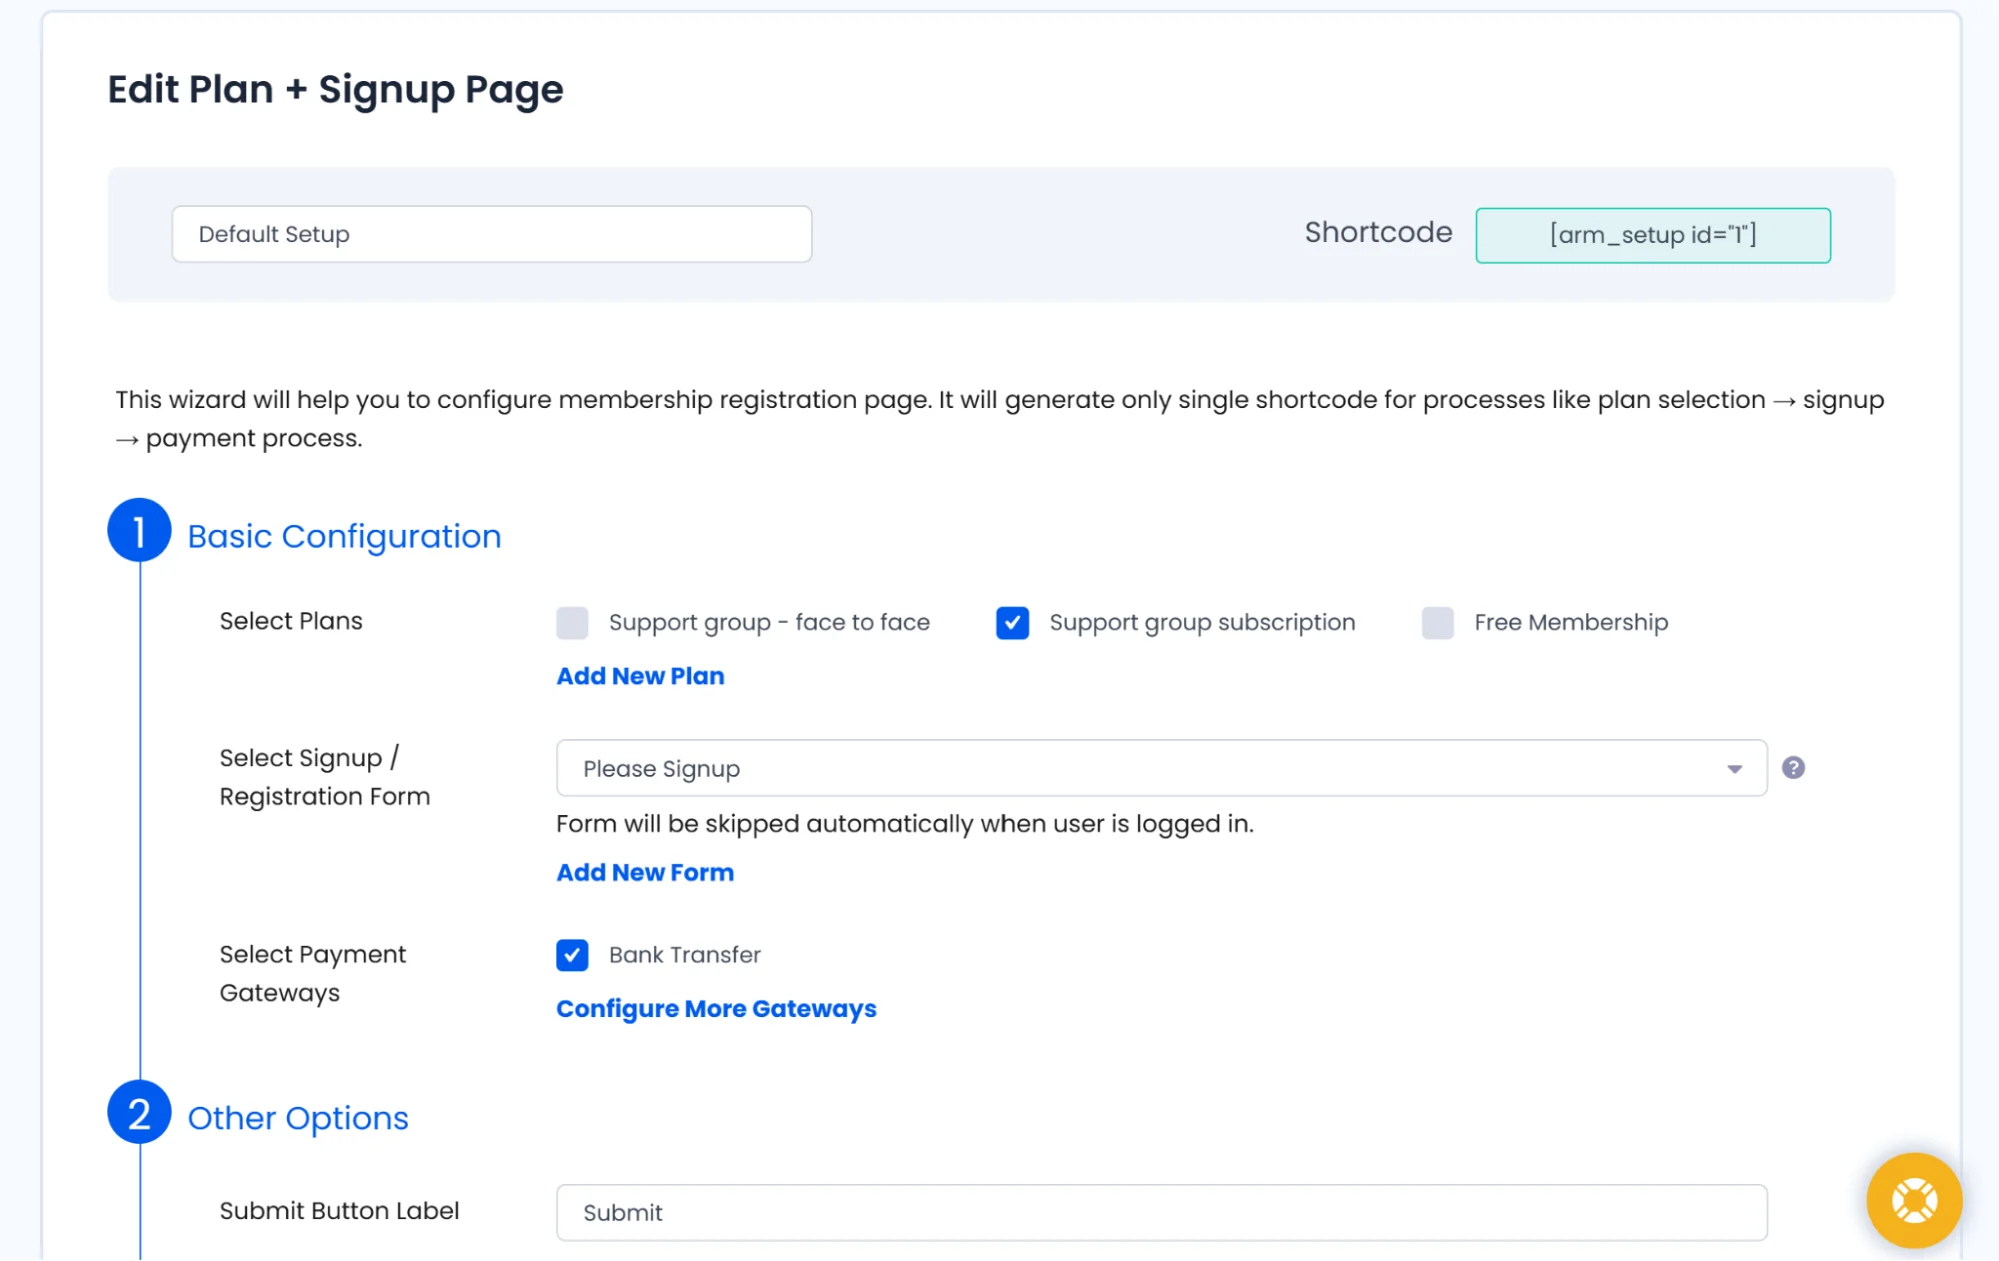Check the Support group - face to face plan
This screenshot has width=1999, height=1261.
point(572,622)
